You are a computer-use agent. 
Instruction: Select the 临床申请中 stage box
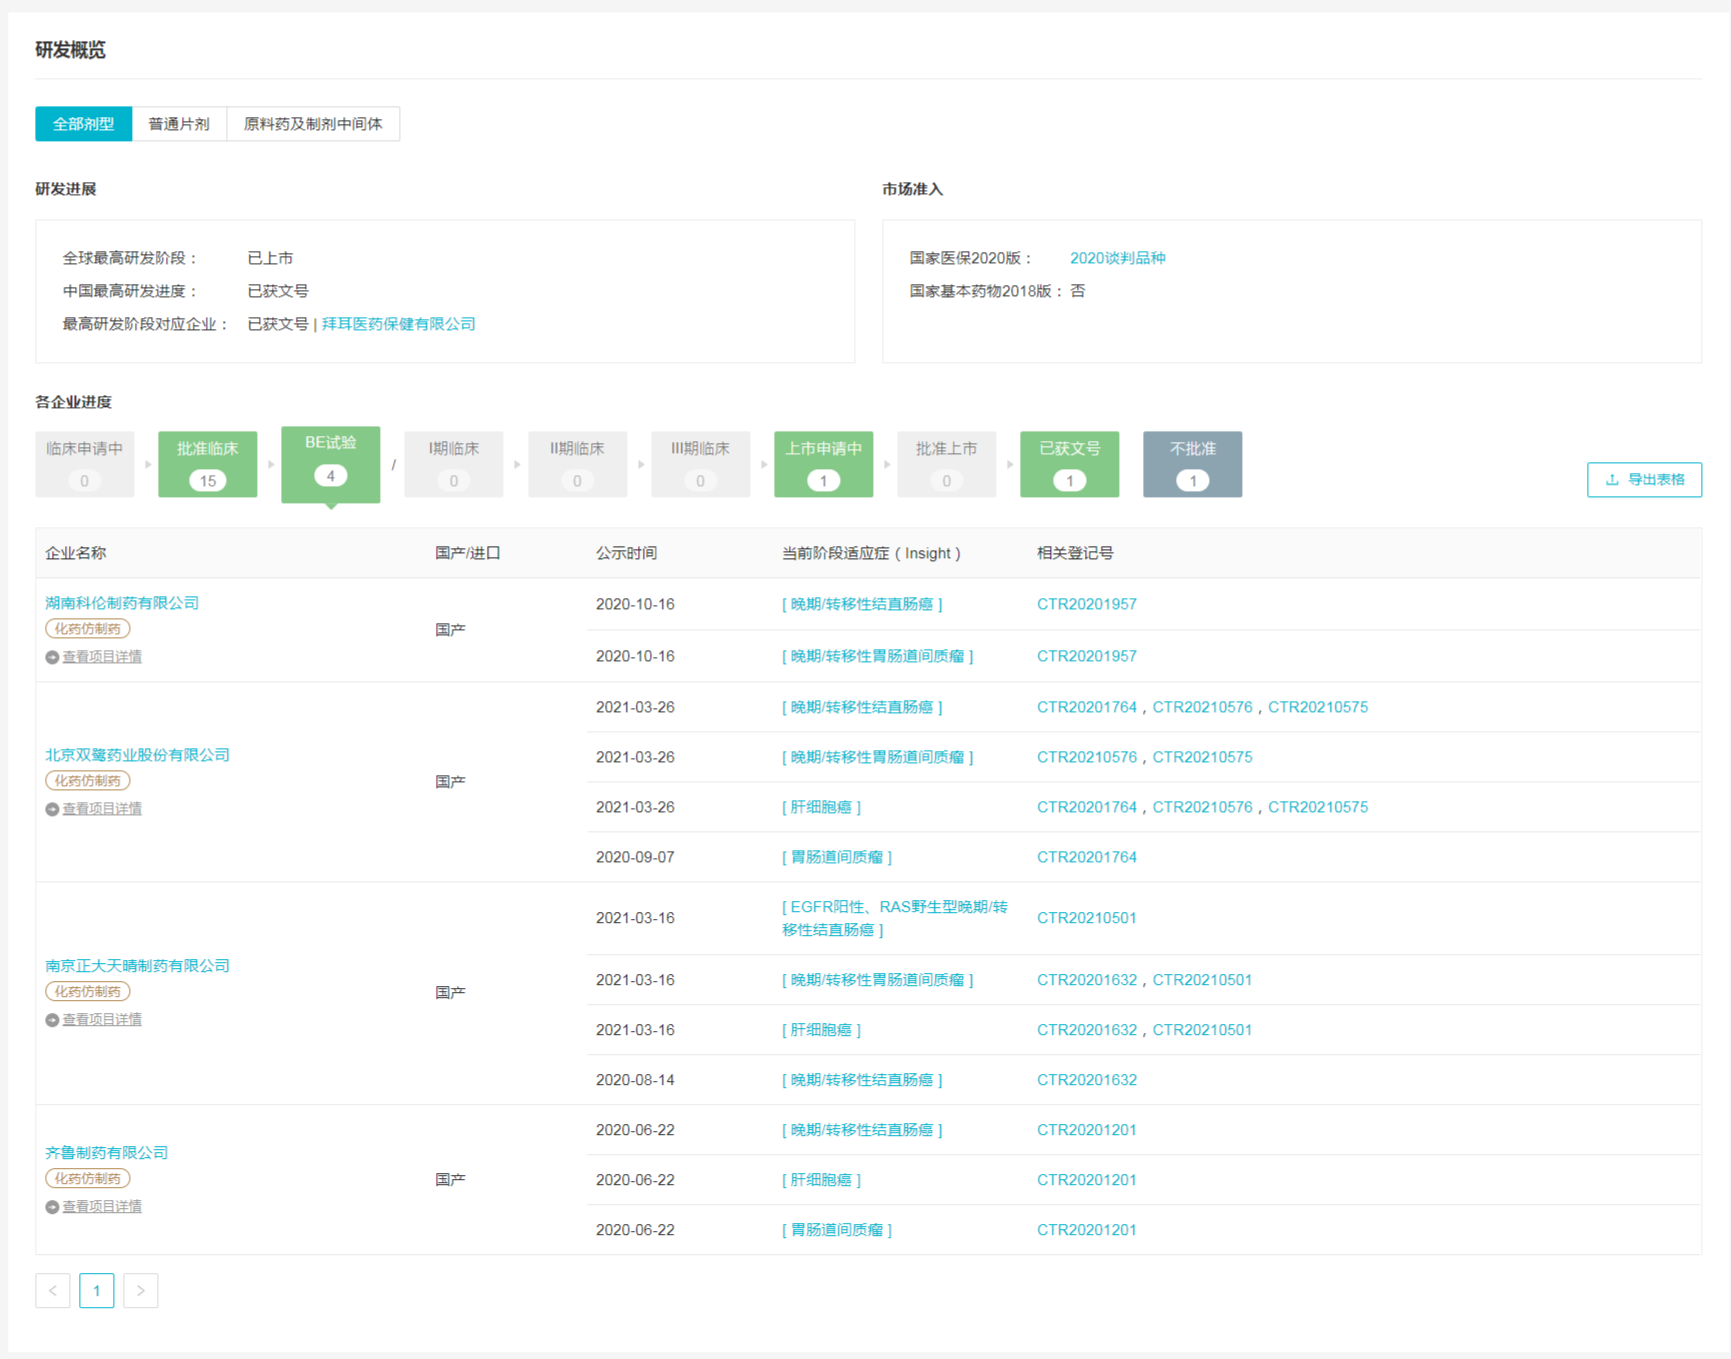(85, 464)
